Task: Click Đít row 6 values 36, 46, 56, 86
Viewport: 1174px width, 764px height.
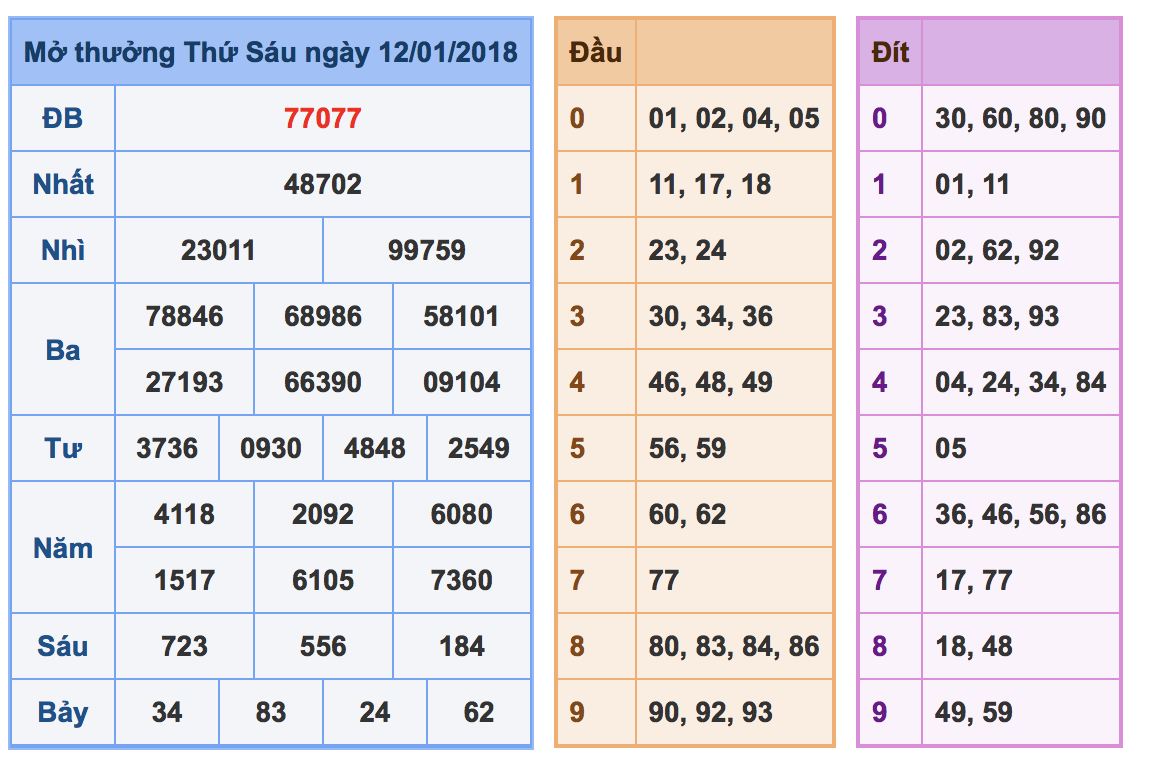Action: click(x=1021, y=514)
